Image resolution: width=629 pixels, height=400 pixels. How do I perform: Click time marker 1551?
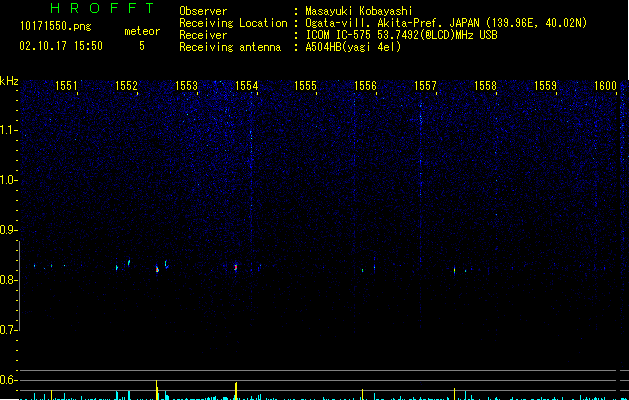(66, 86)
